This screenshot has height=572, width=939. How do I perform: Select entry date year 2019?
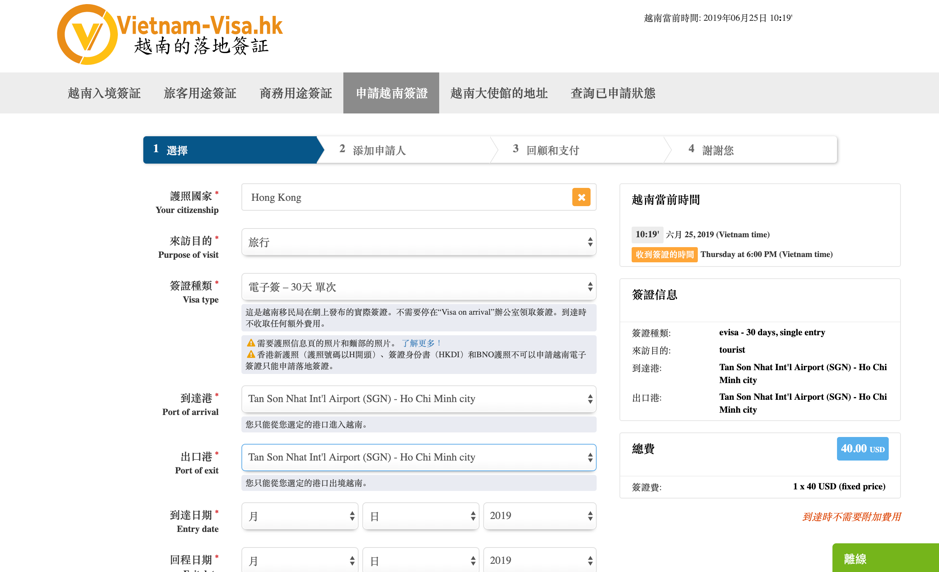[539, 516]
